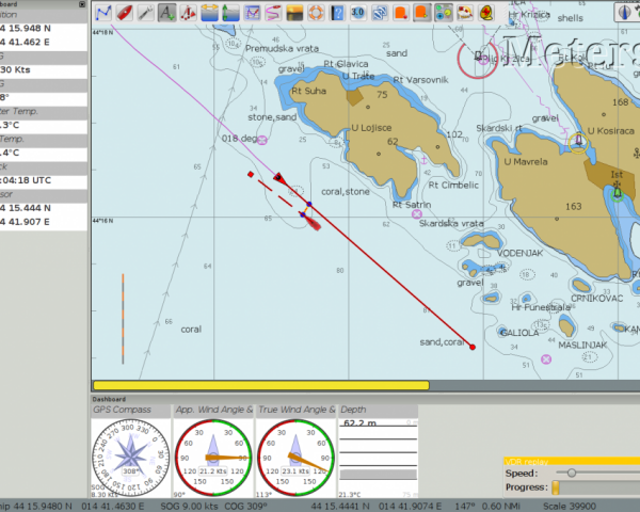Viewport: 640px width, 512px height.
Task: Change color scheme sunset icon
Action: 294,13
